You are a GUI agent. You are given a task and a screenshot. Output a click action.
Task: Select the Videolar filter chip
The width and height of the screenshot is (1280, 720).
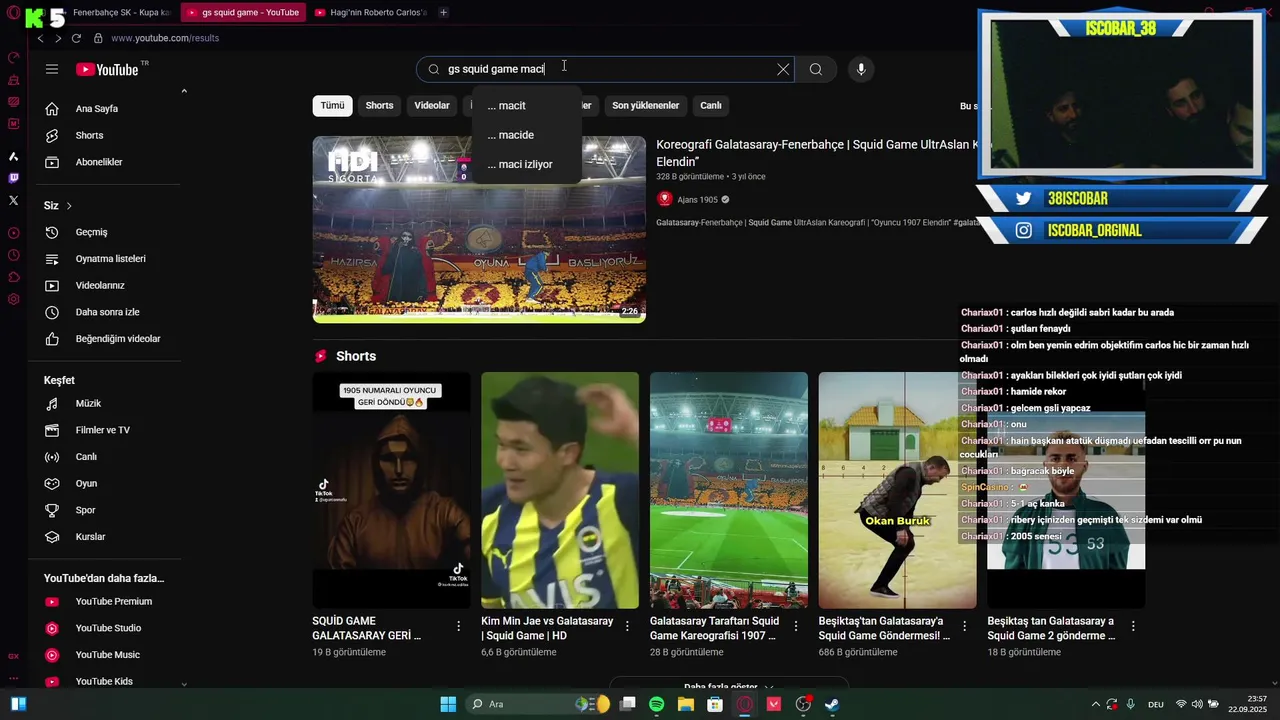click(432, 105)
